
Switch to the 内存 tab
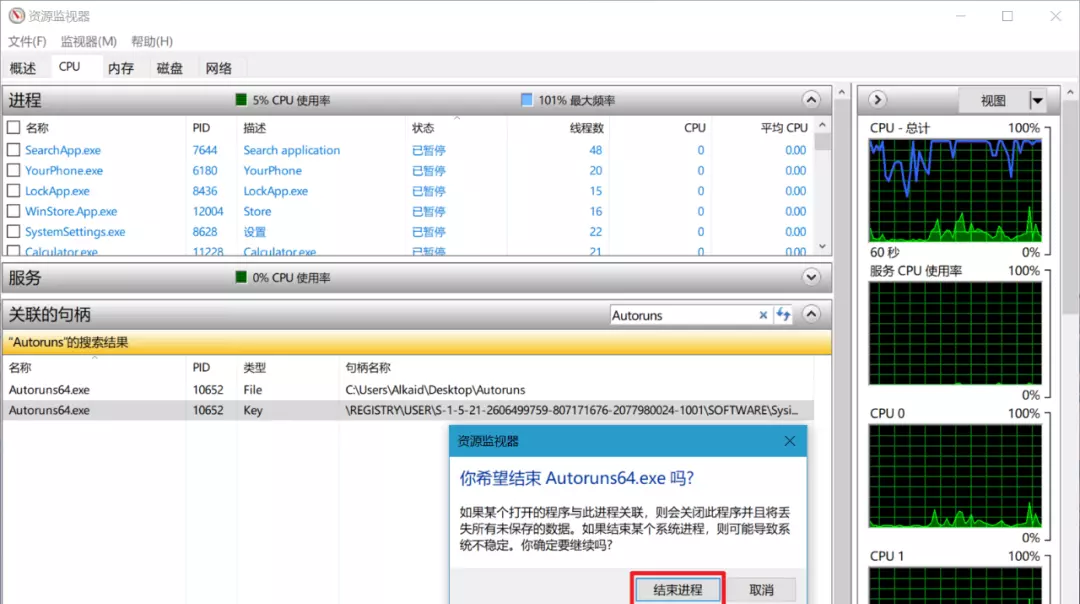[121, 67]
